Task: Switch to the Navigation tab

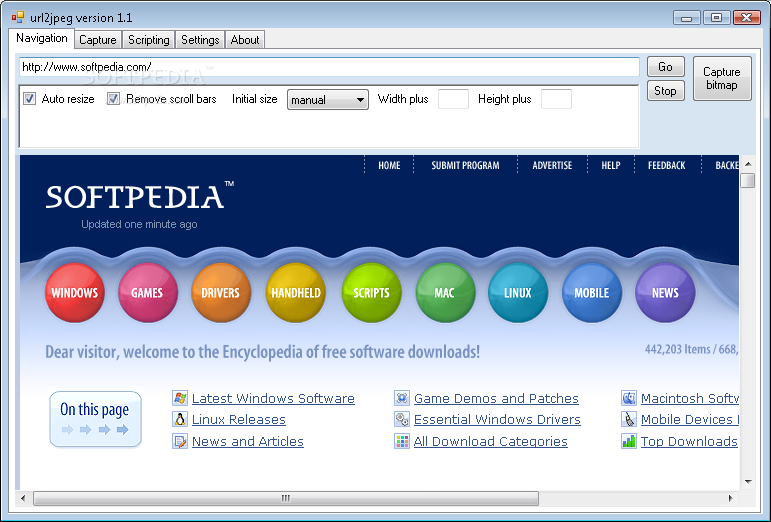Action: click(42, 38)
